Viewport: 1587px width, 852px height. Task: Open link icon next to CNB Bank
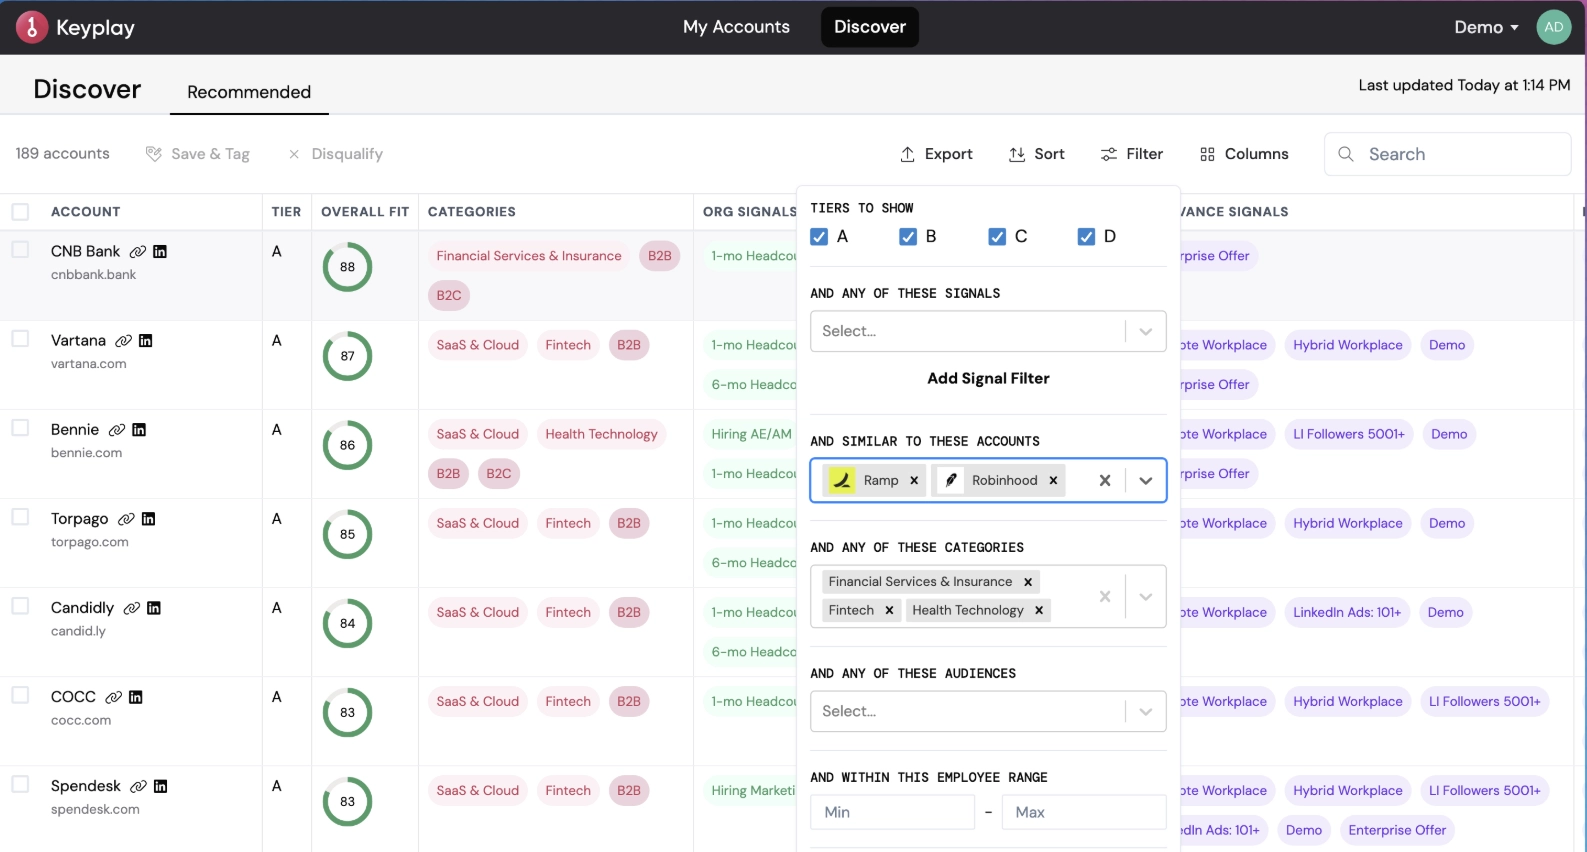[138, 252]
